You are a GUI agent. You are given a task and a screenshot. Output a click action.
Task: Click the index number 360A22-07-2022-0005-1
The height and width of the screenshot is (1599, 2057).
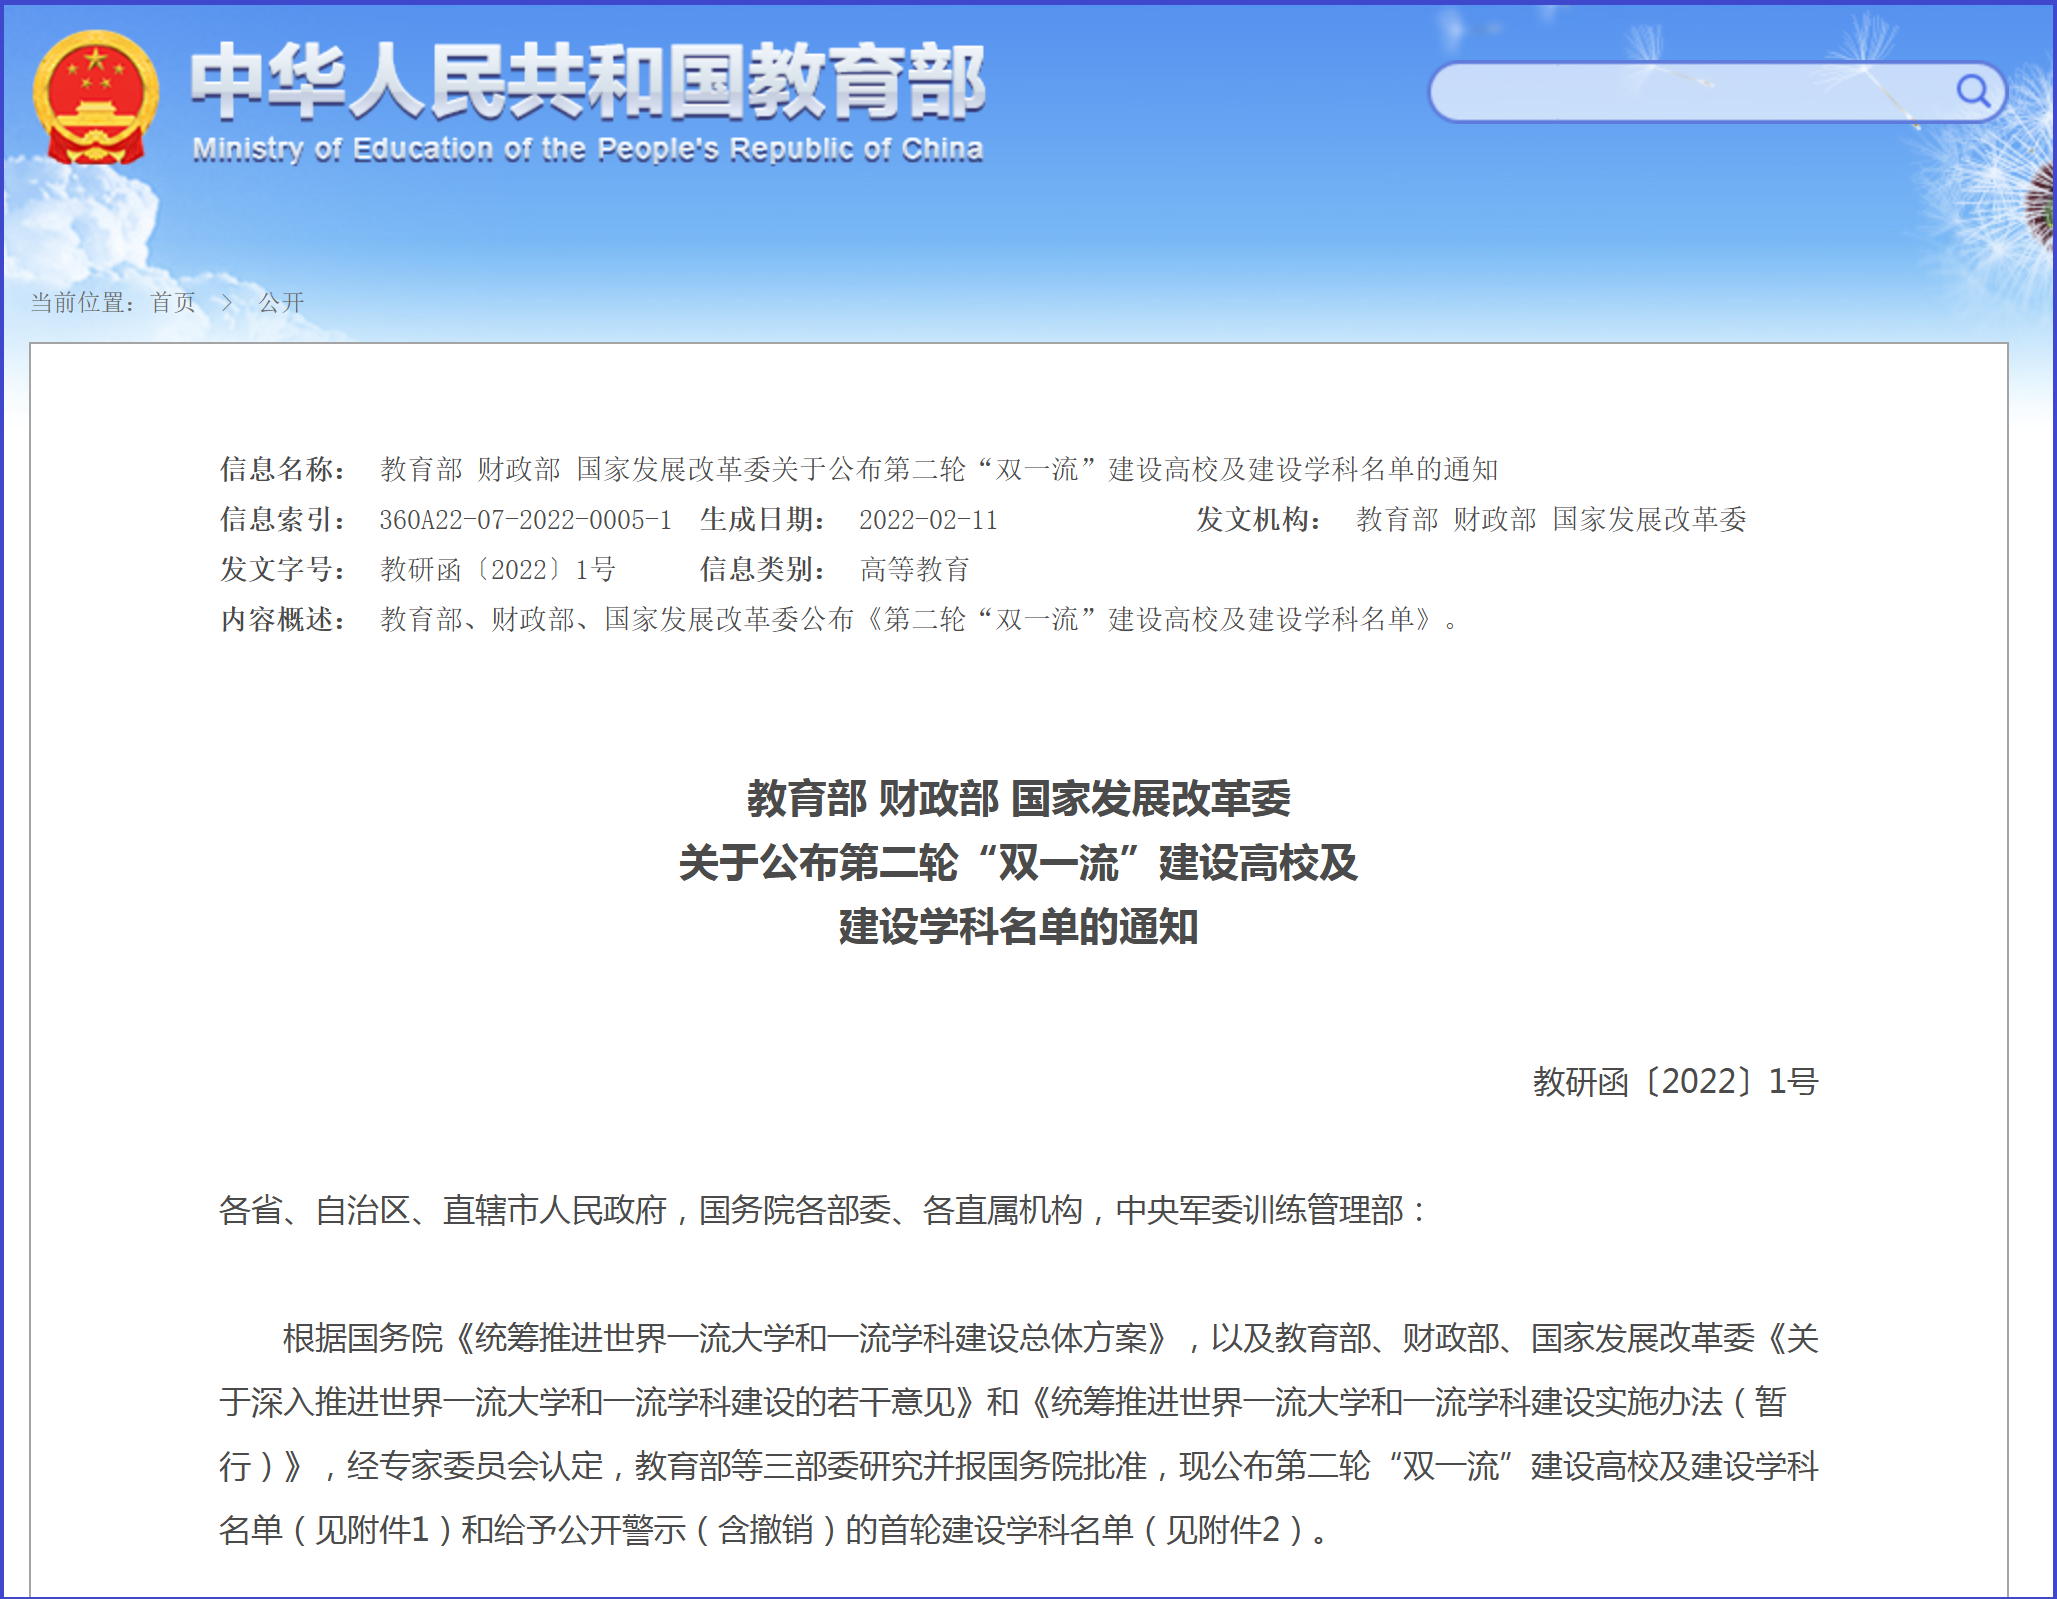click(525, 520)
